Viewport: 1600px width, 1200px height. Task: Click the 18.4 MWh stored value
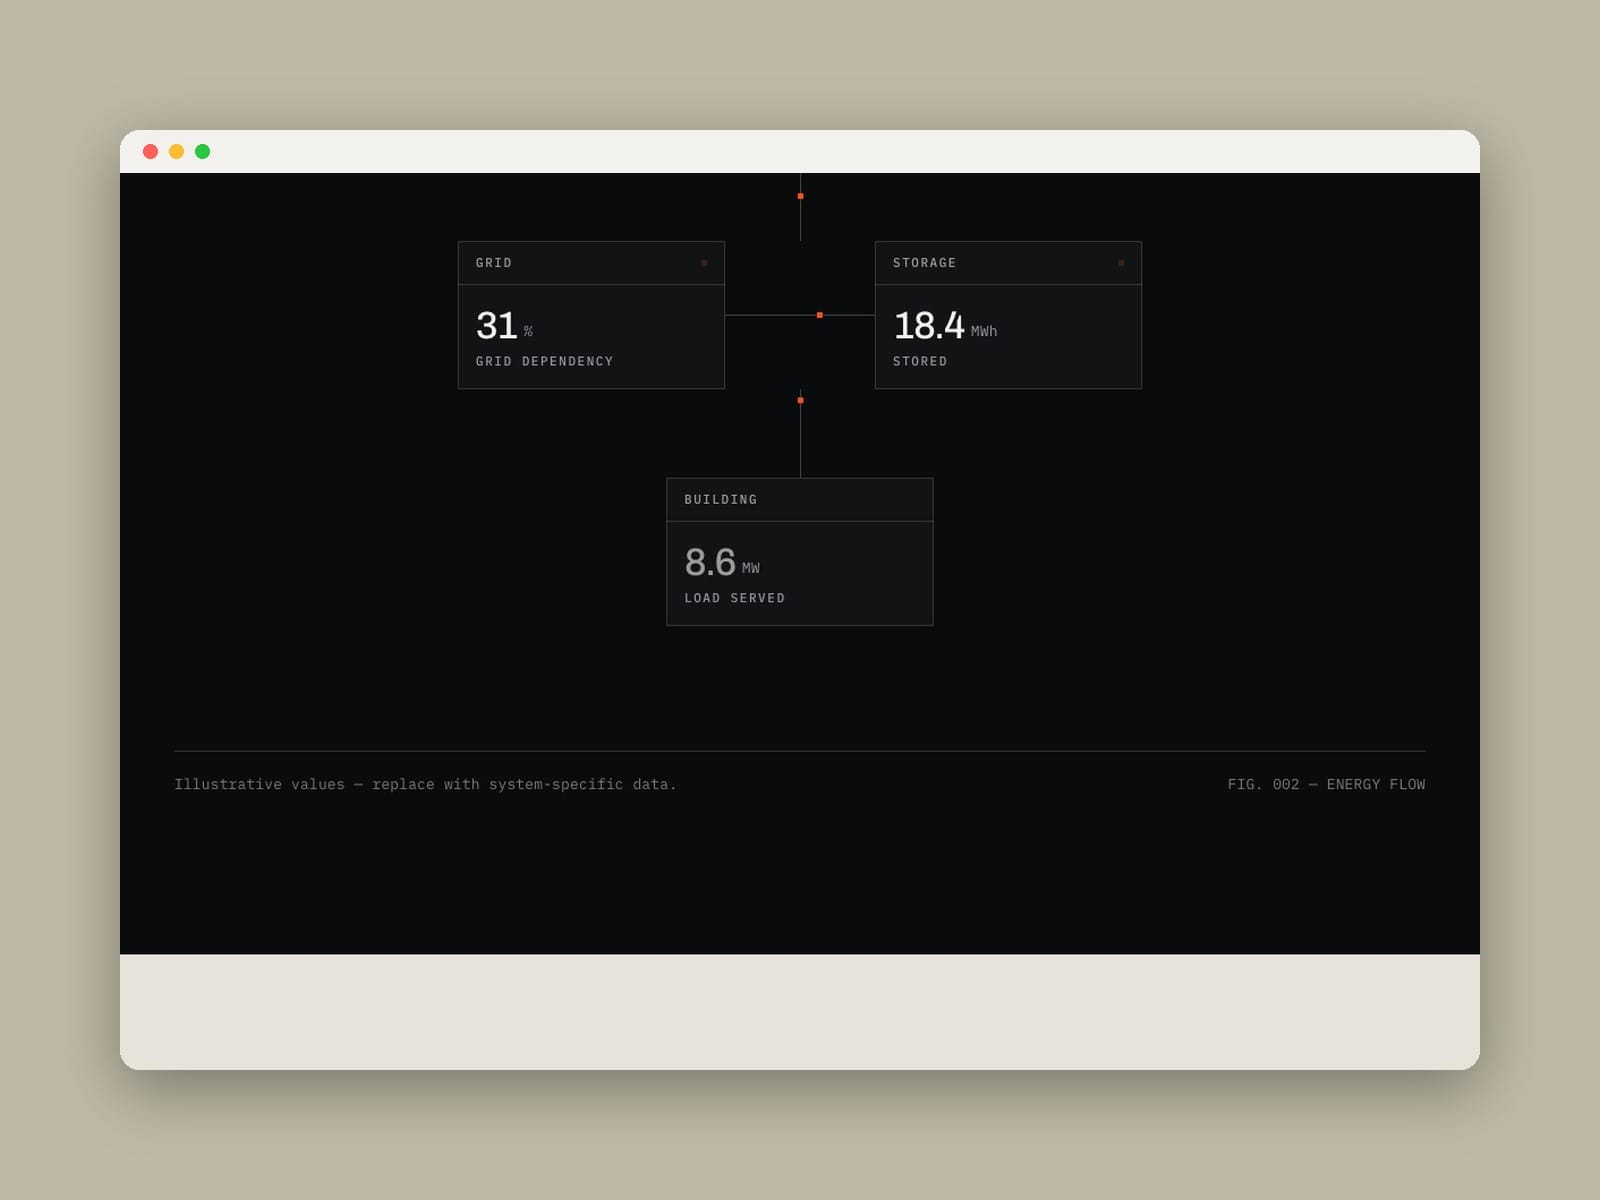(x=945, y=326)
